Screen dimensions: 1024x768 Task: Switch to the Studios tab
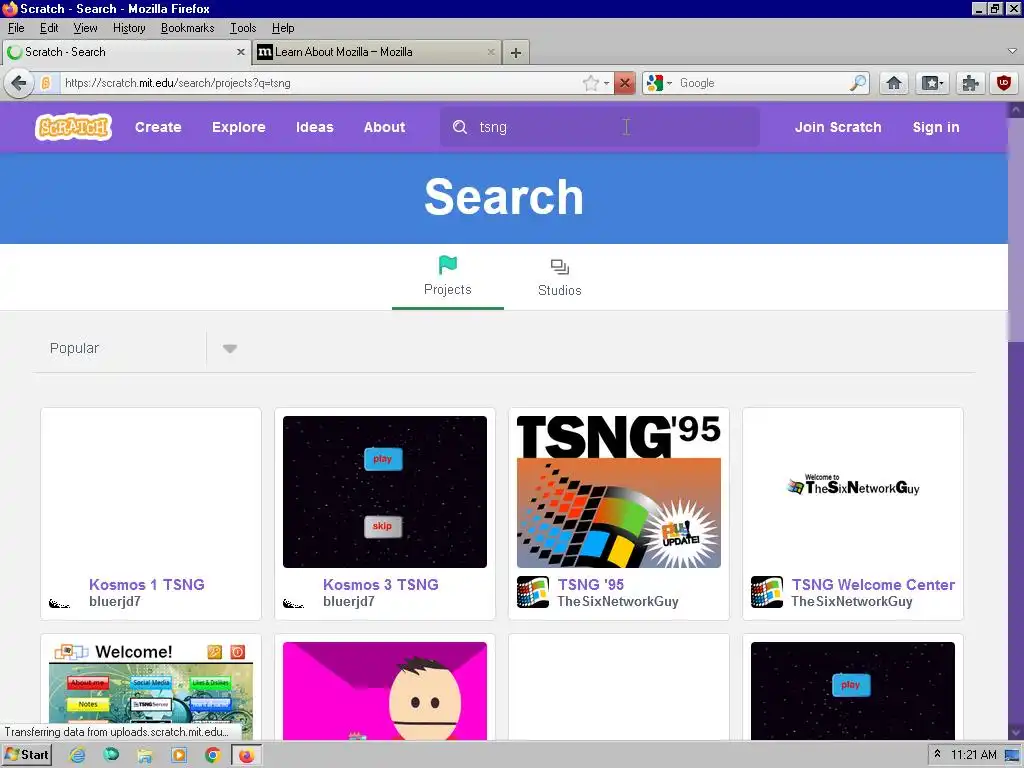[x=560, y=279]
